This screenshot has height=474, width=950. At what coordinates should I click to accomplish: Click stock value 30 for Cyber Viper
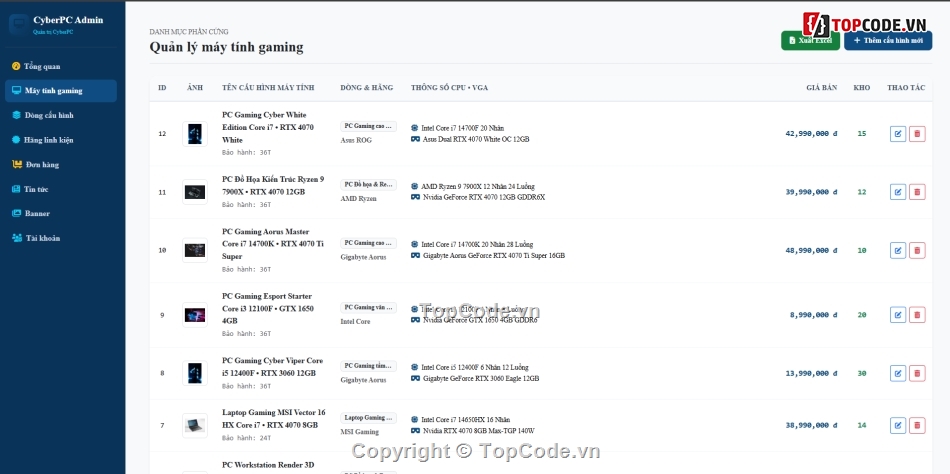862,373
